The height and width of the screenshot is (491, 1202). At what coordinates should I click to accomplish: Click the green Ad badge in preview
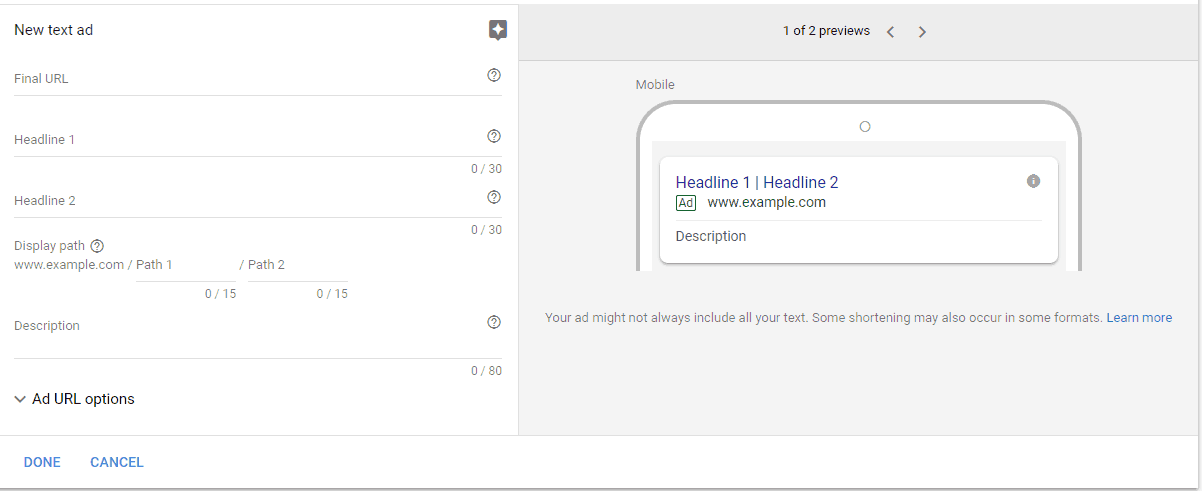click(686, 203)
